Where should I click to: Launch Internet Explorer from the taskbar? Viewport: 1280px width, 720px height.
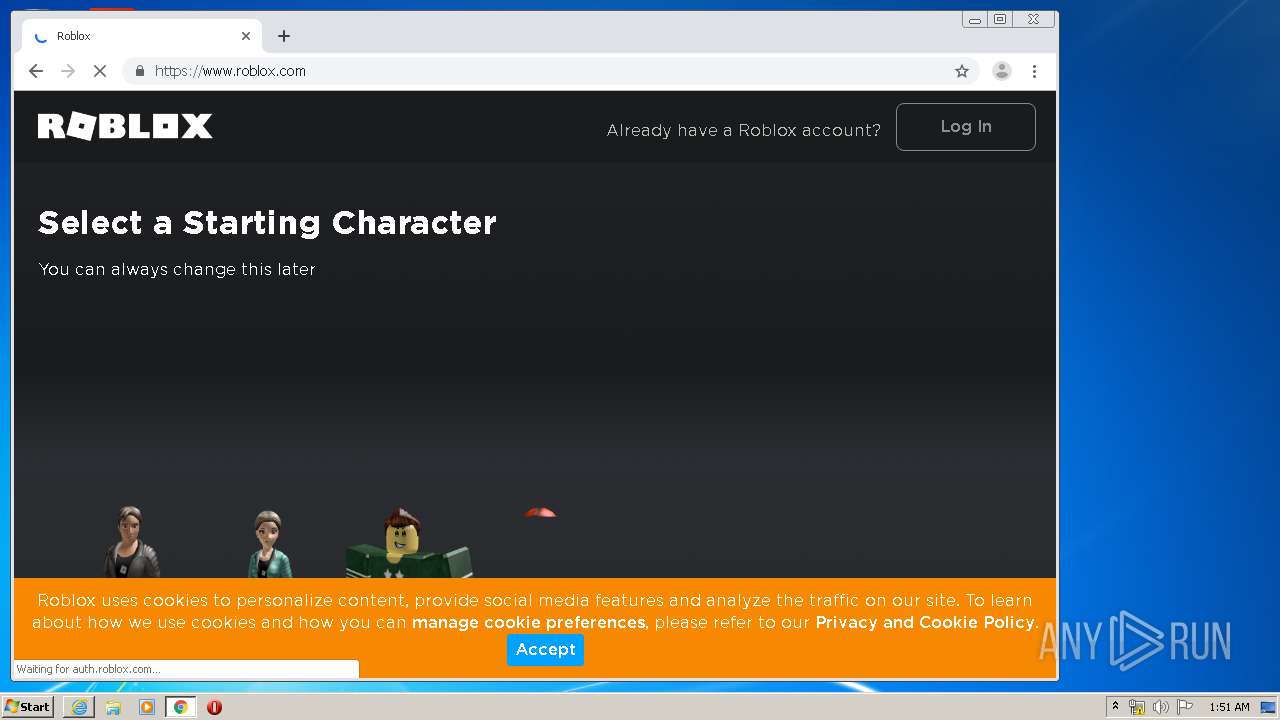click(79, 707)
